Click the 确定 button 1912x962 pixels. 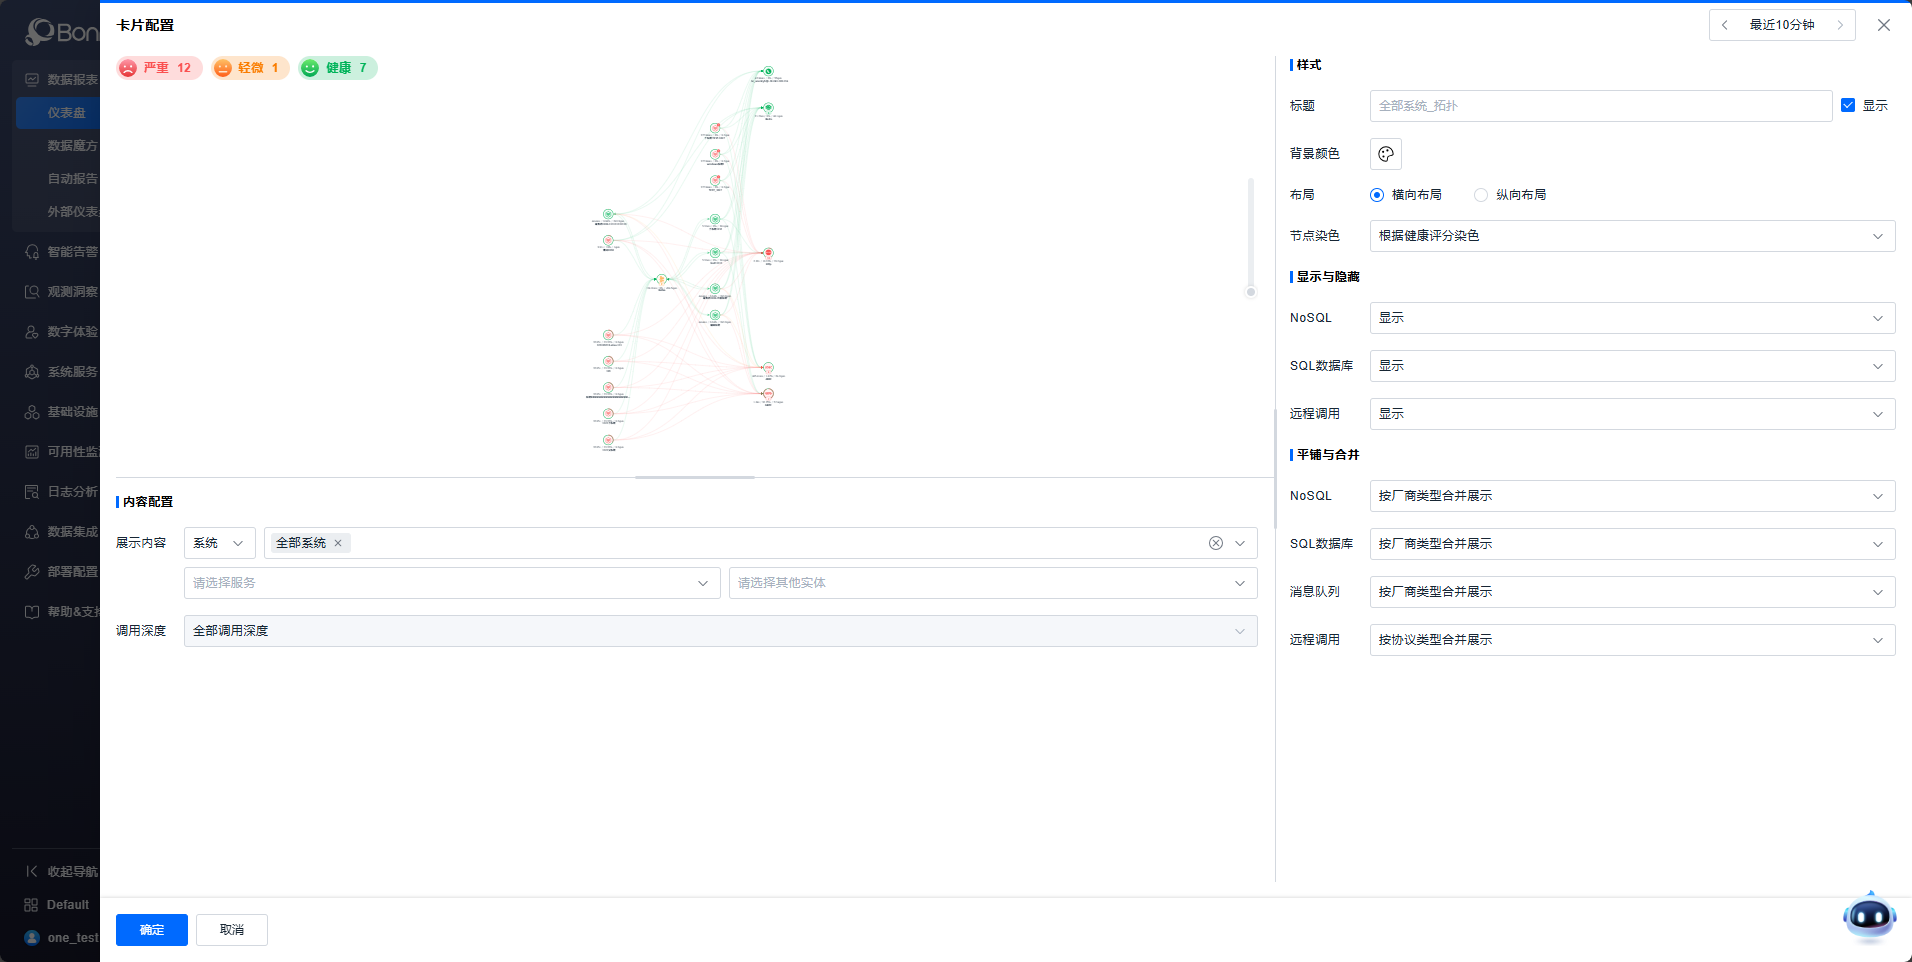click(x=152, y=930)
